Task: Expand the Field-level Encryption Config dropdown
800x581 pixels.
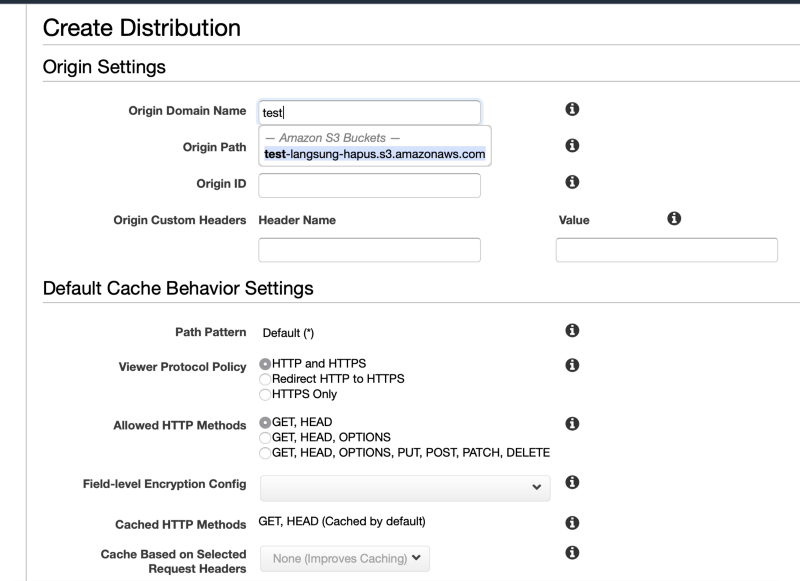Action: point(405,488)
